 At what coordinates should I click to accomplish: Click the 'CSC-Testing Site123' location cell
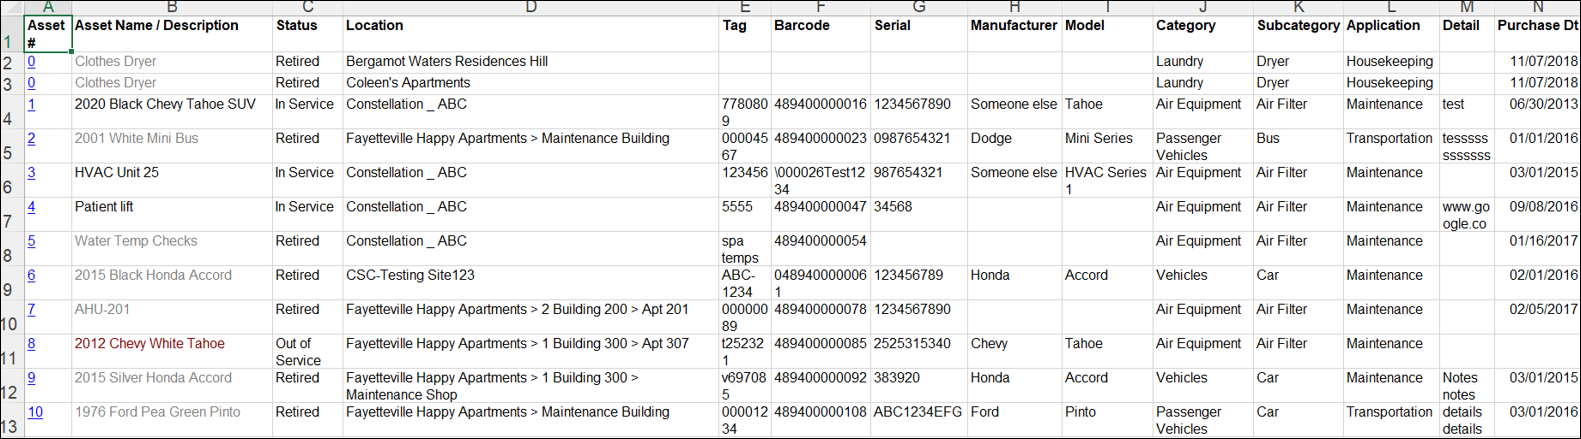[x=410, y=275]
